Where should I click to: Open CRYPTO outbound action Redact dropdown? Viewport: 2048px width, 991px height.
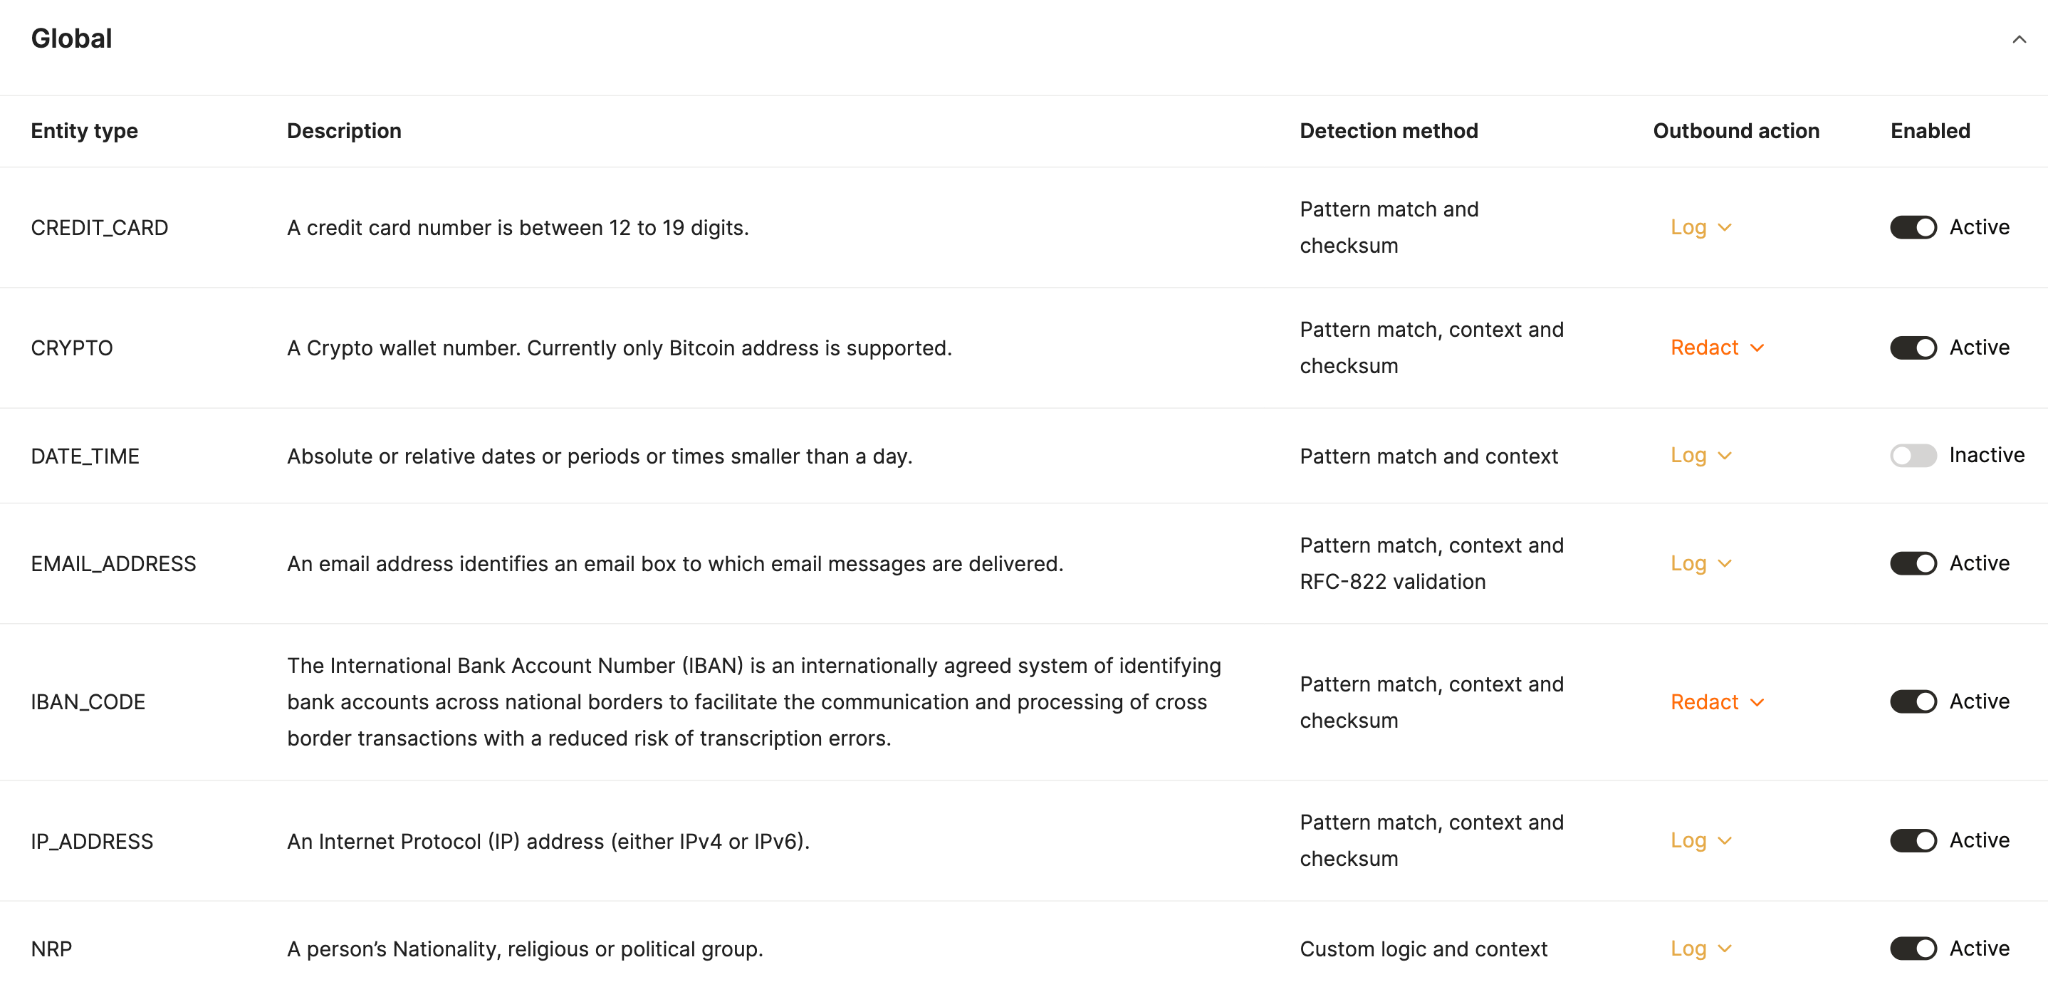1718,348
